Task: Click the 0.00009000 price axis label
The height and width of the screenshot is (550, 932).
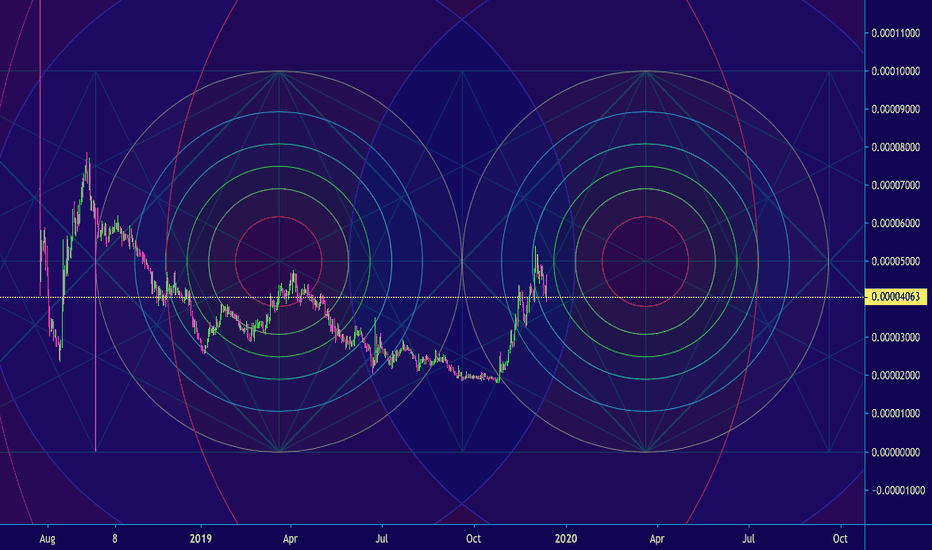Action: pyautogui.click(x=896, y=109)
